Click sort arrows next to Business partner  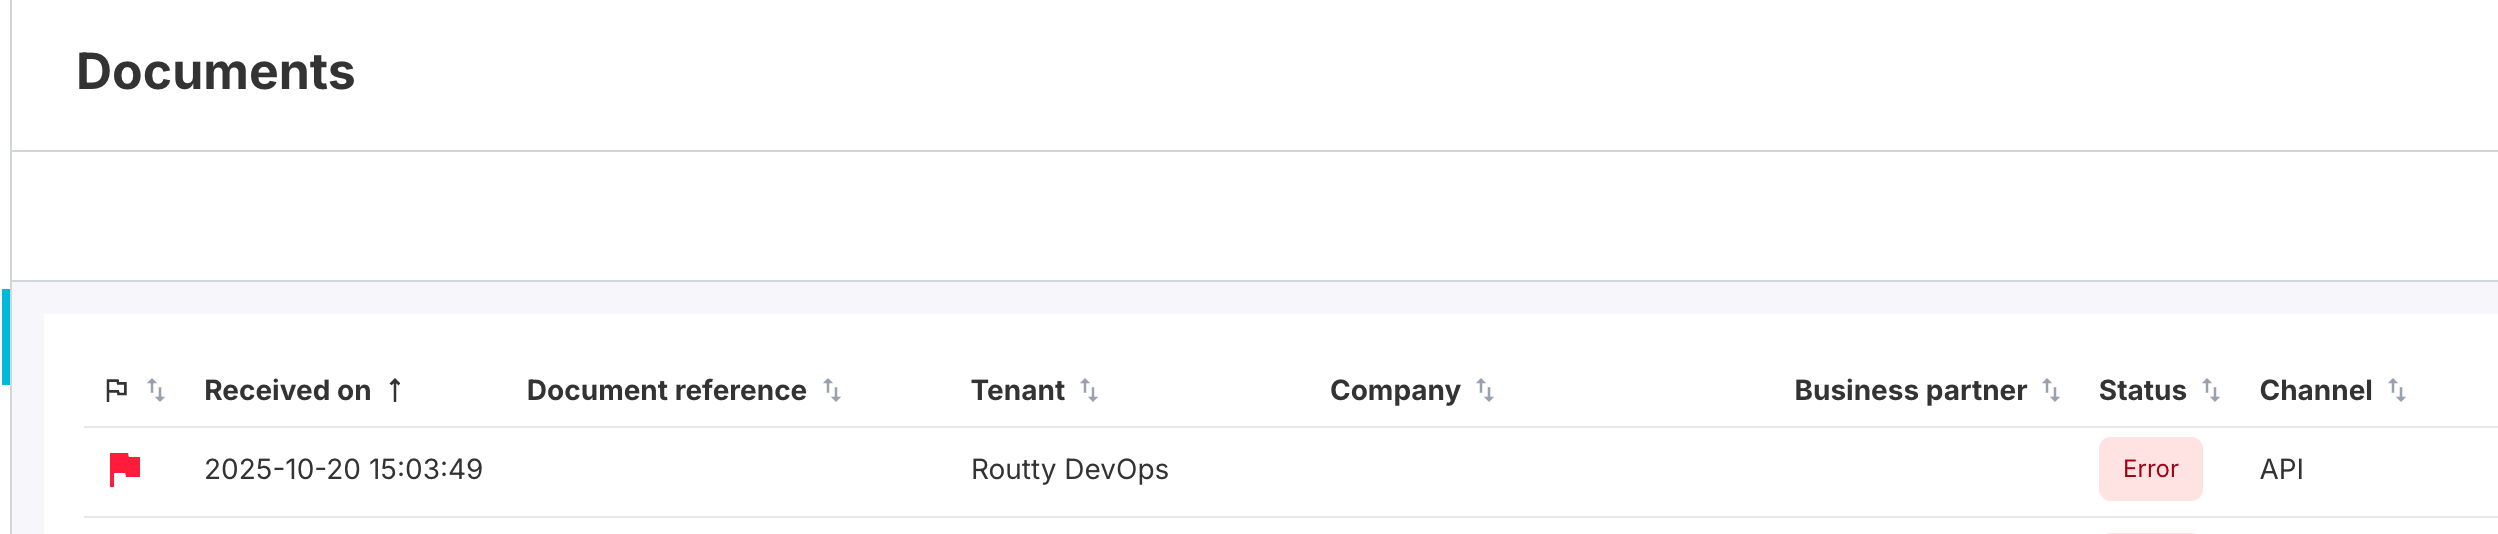click(x=2051, y=390)
